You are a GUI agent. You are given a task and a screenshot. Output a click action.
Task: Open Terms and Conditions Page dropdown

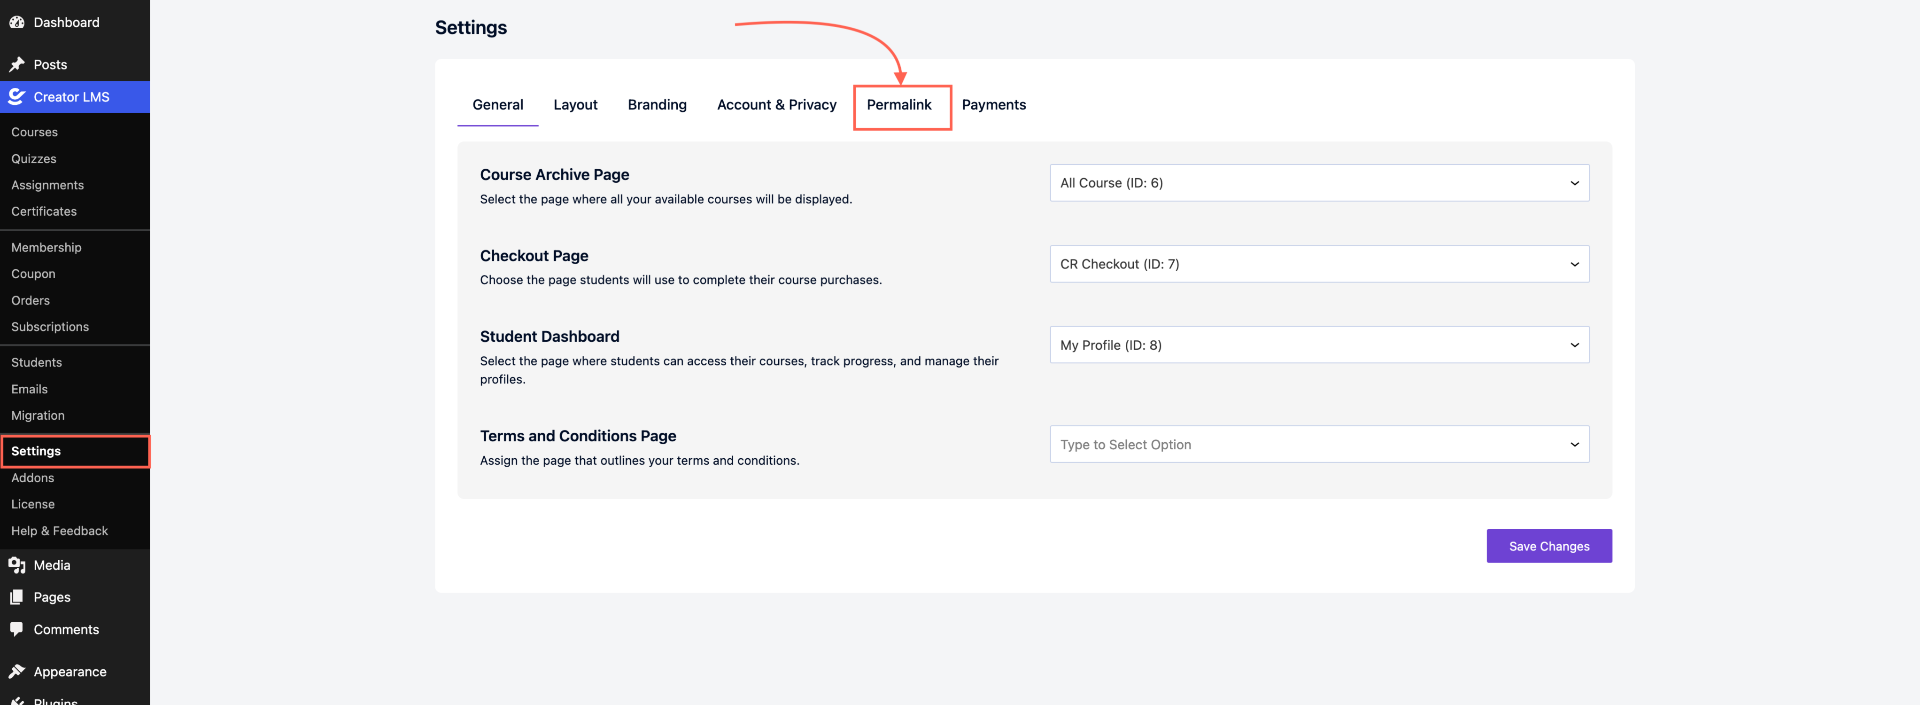(x=1319, y=444)
